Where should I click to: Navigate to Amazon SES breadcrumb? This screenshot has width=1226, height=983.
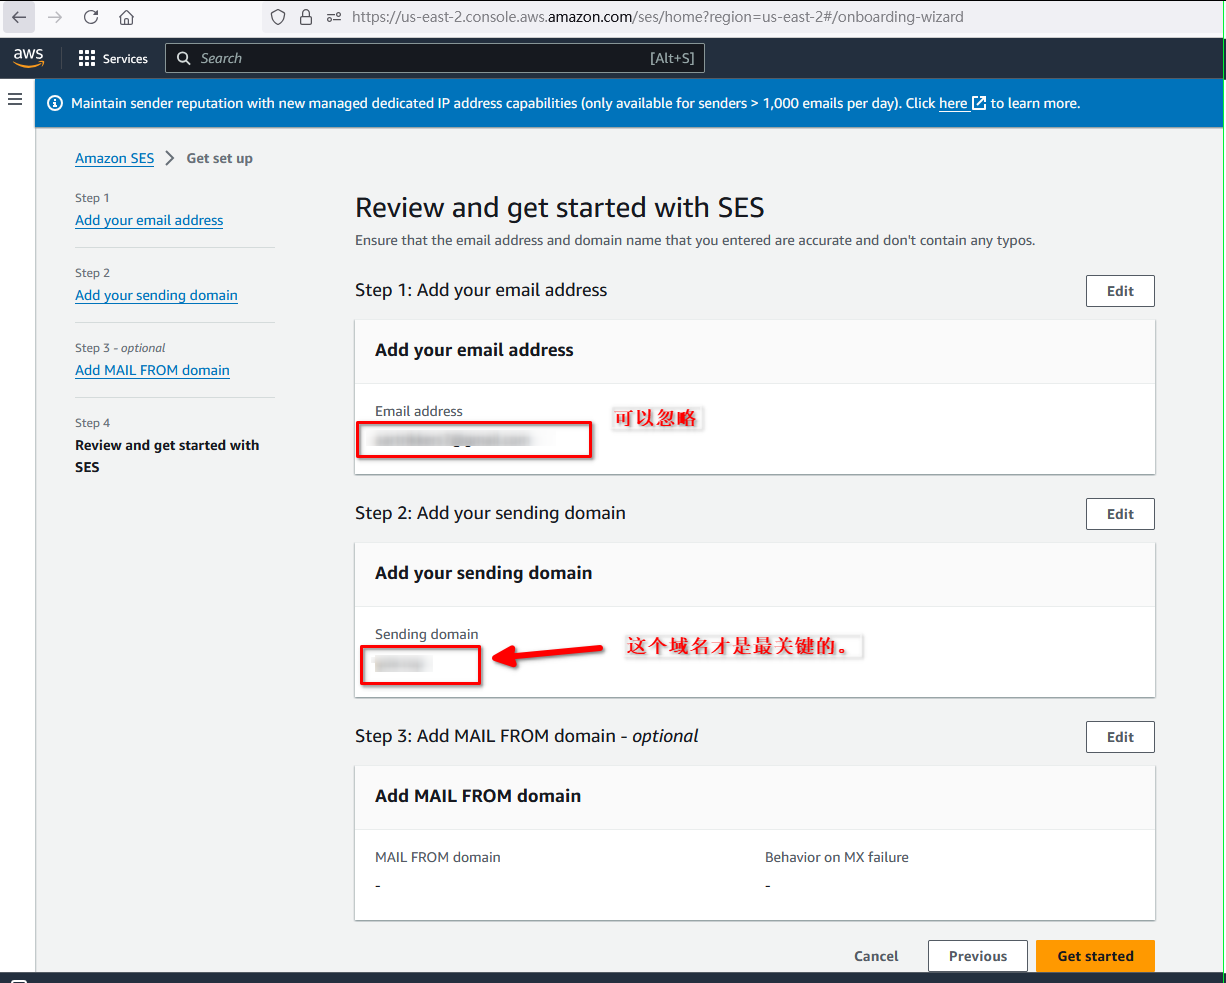click(x=115, y=158)
